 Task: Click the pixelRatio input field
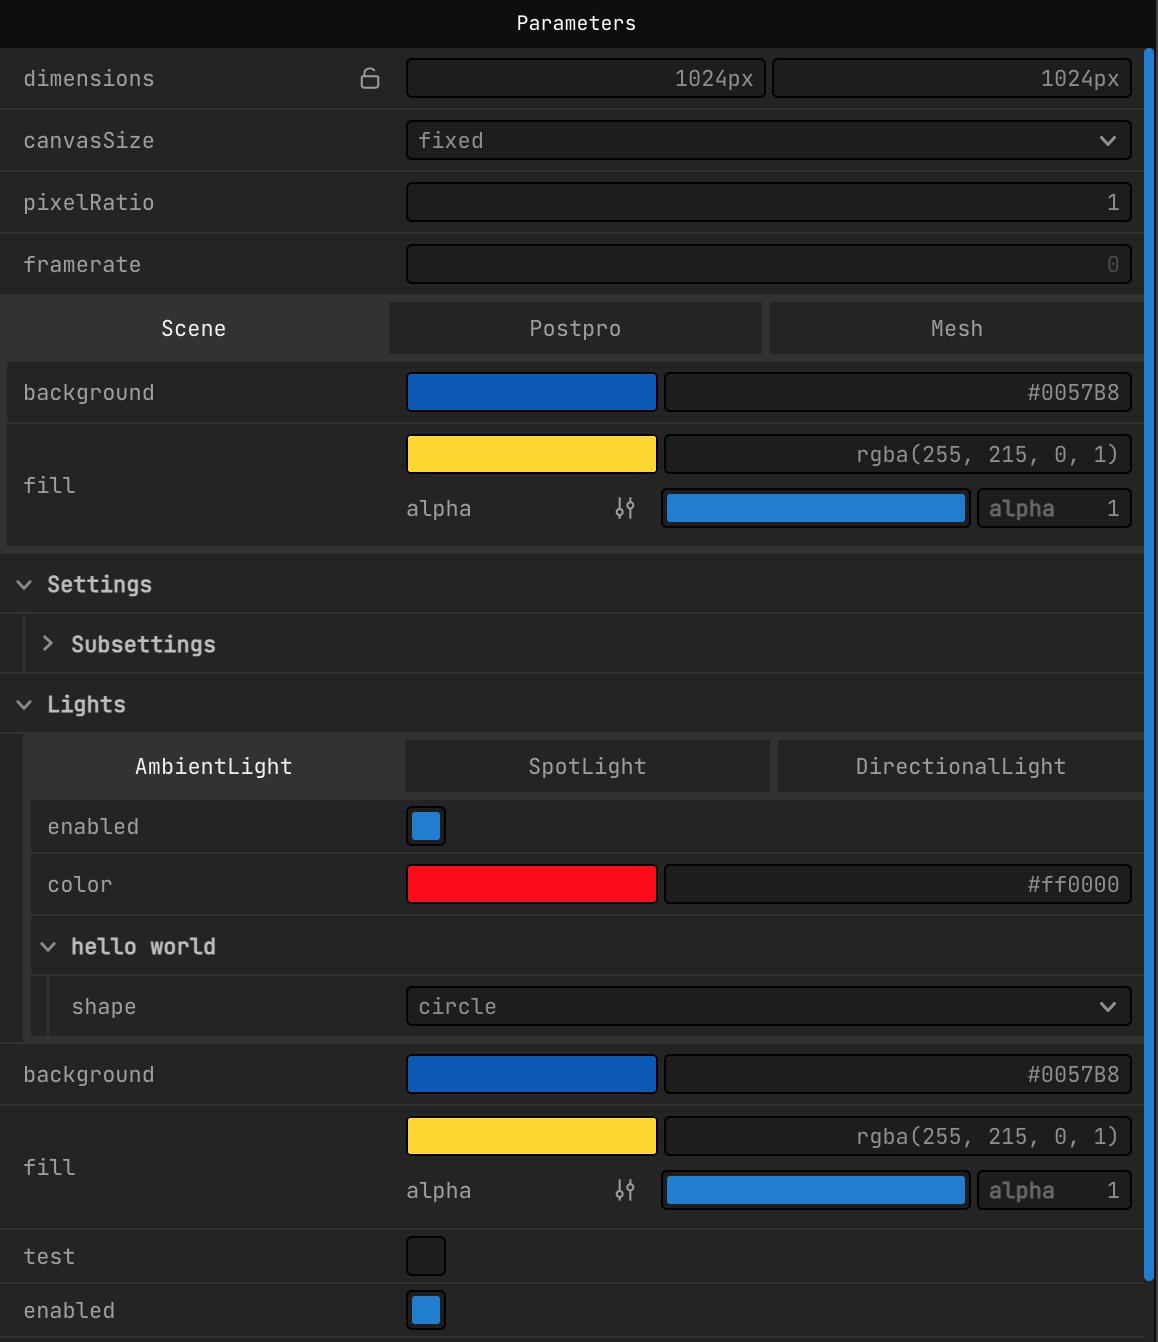click(768, 202)
